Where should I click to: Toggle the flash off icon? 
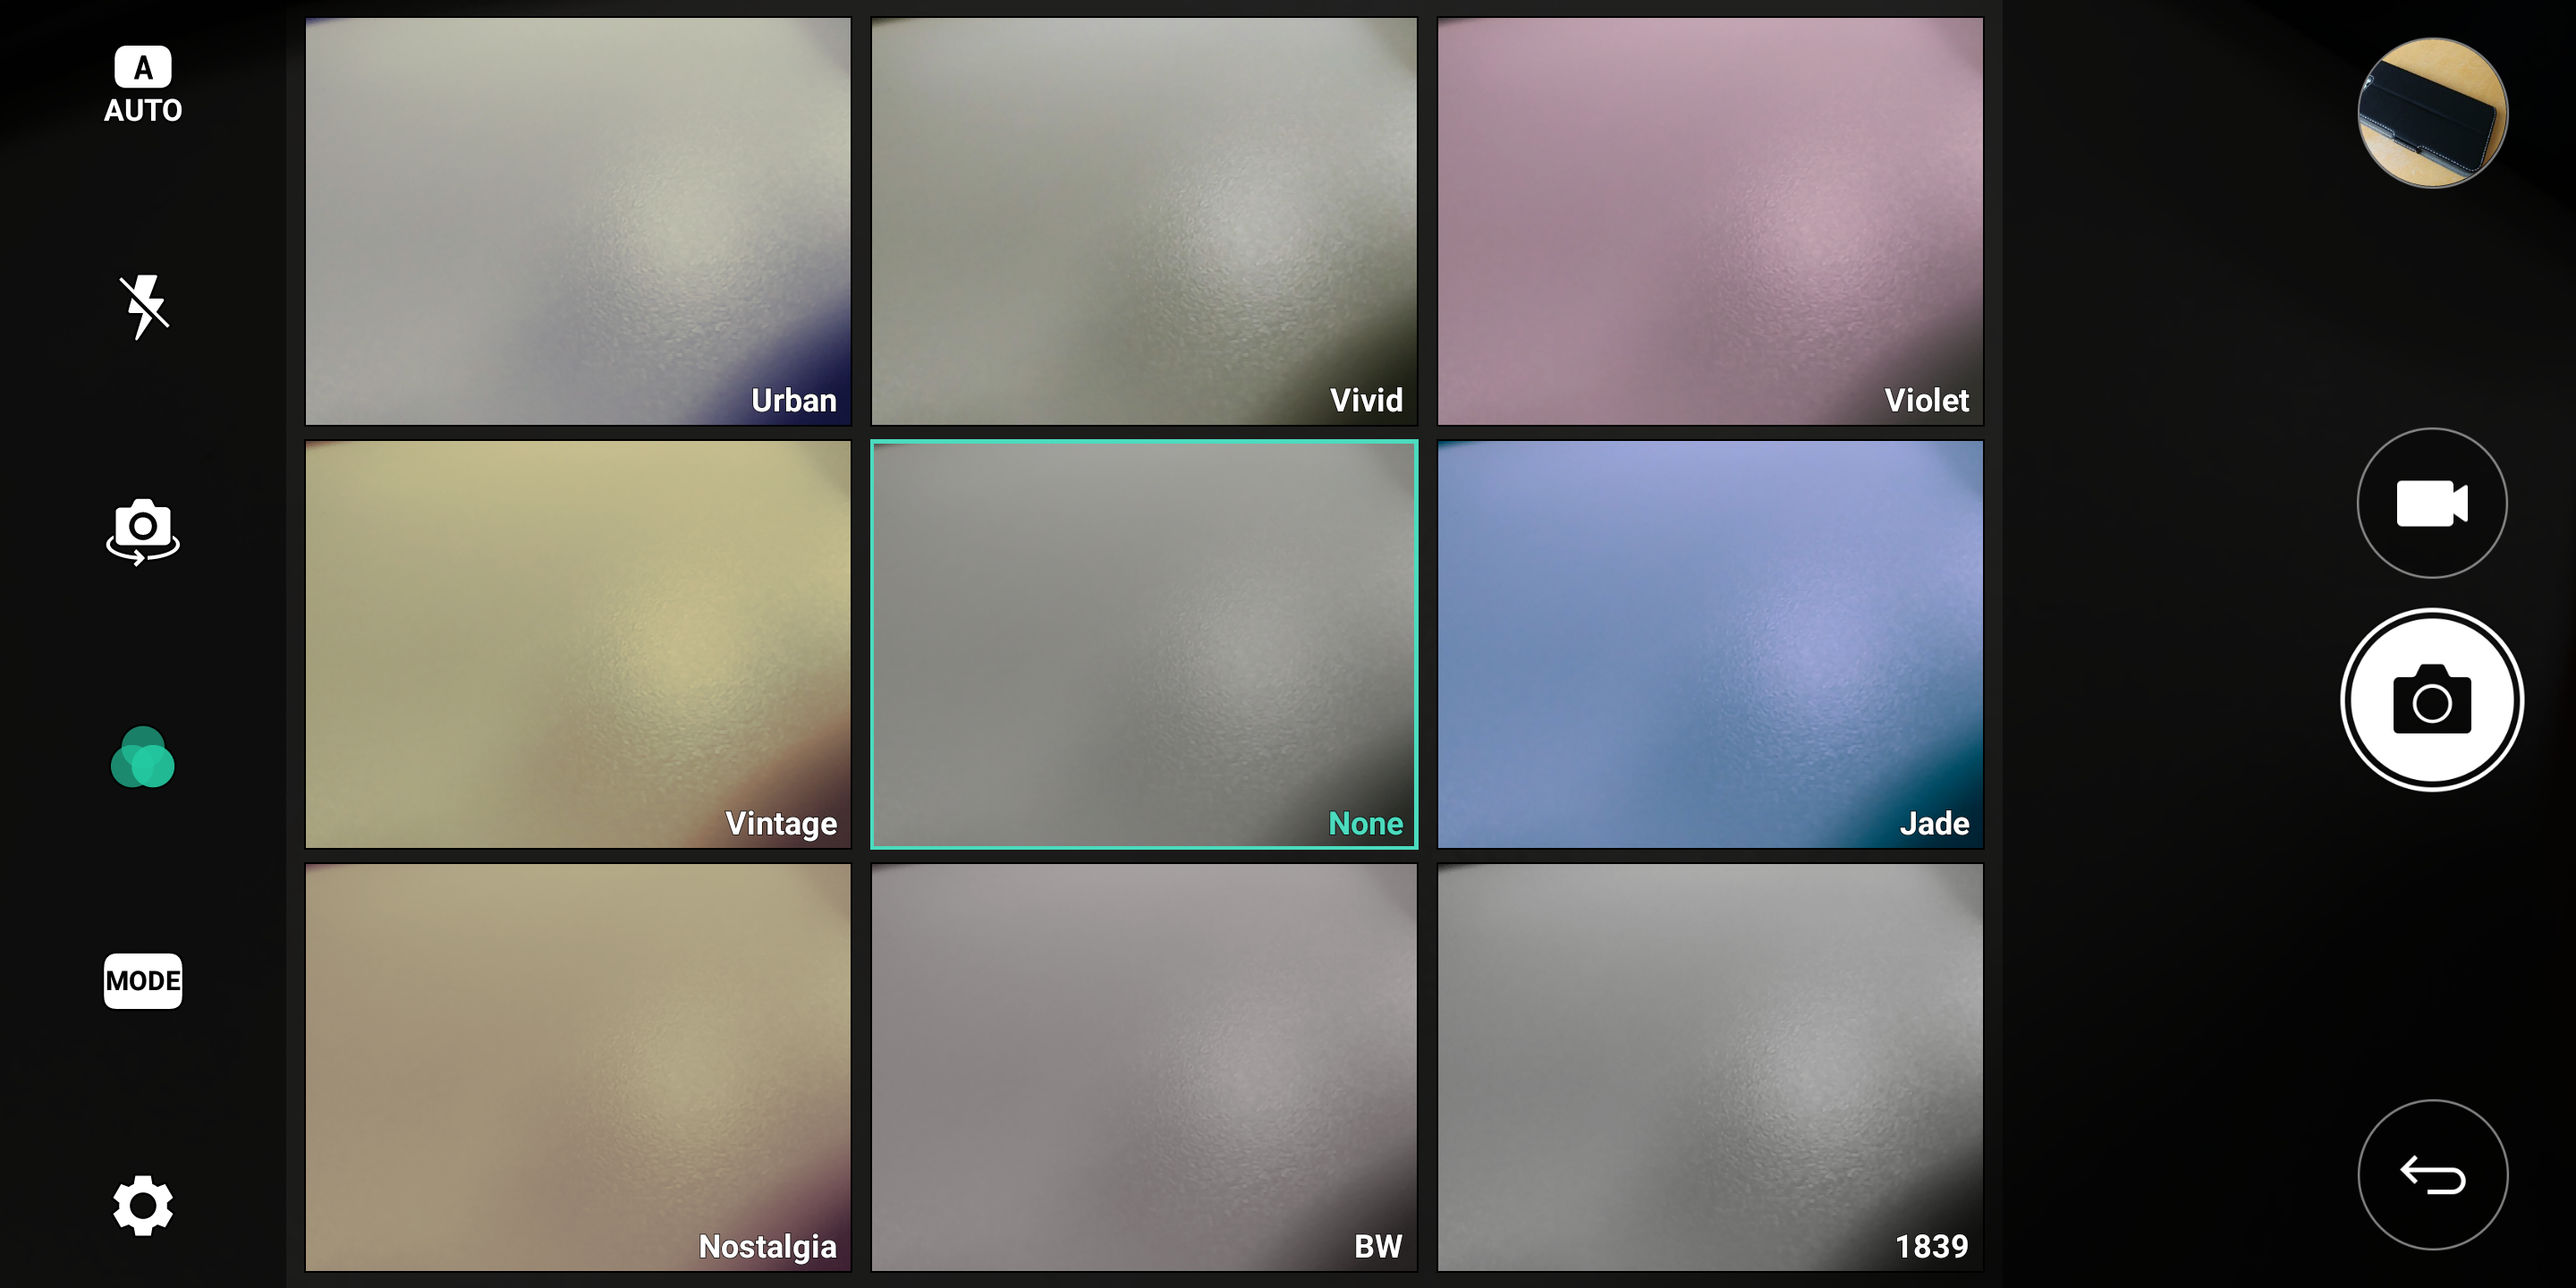pos(143,306)
